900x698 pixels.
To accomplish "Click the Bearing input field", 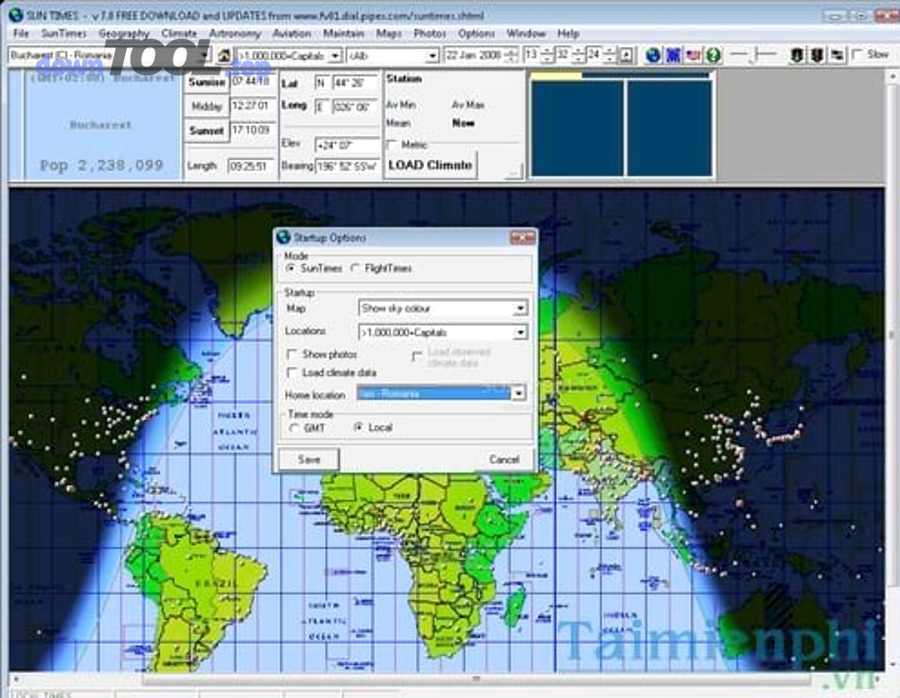I will pos(347,166).
